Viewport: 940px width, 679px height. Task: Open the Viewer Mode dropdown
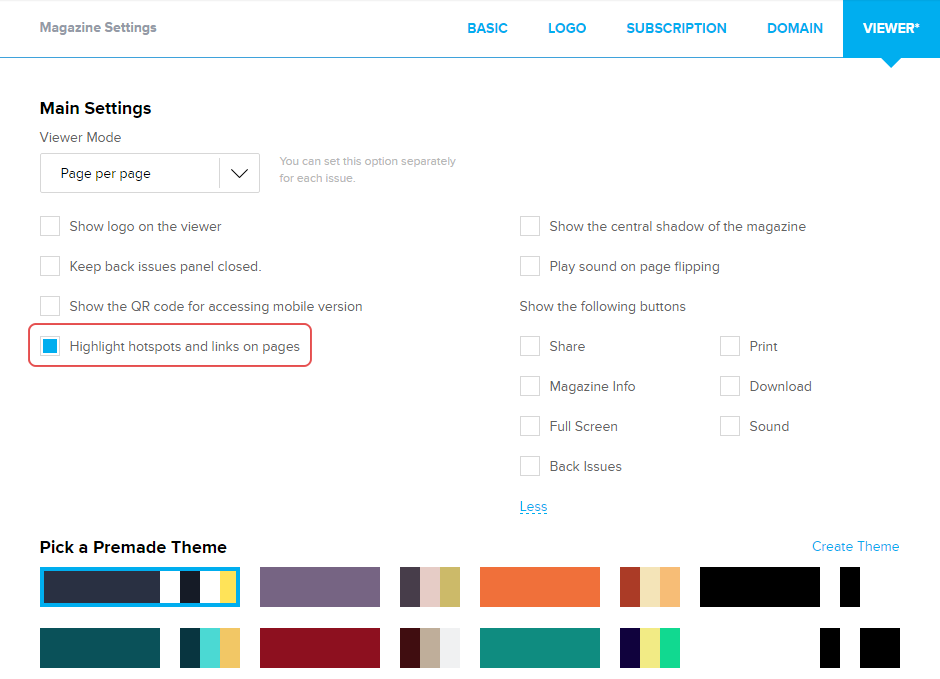pyautogui.click(x=150, y=173)
